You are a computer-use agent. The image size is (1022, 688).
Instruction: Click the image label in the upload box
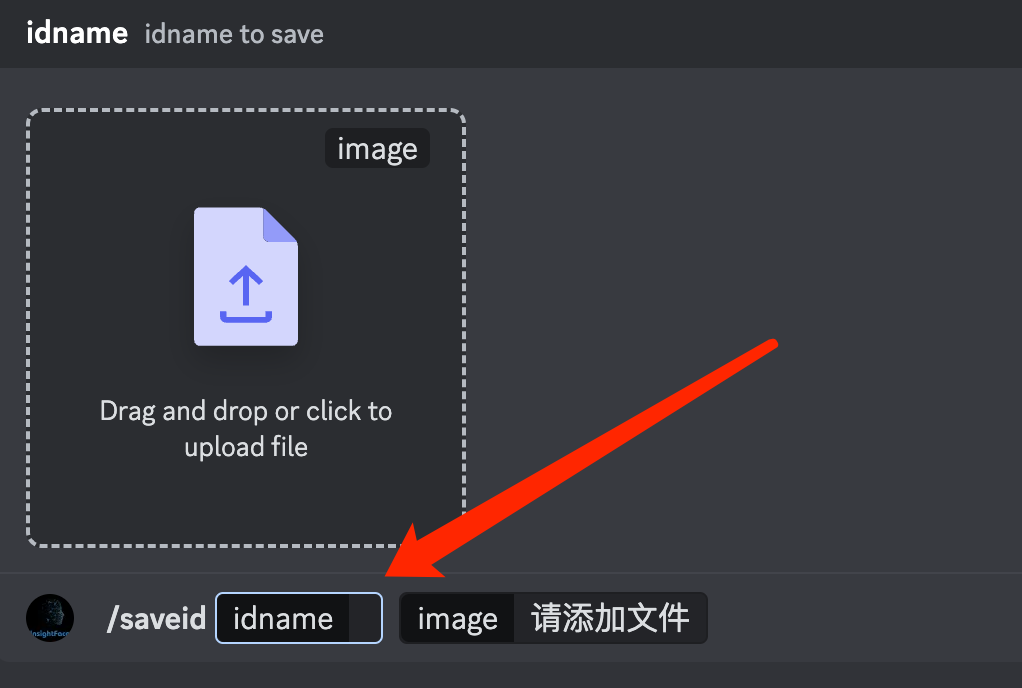pyautogui.click(x=377, y=149)
